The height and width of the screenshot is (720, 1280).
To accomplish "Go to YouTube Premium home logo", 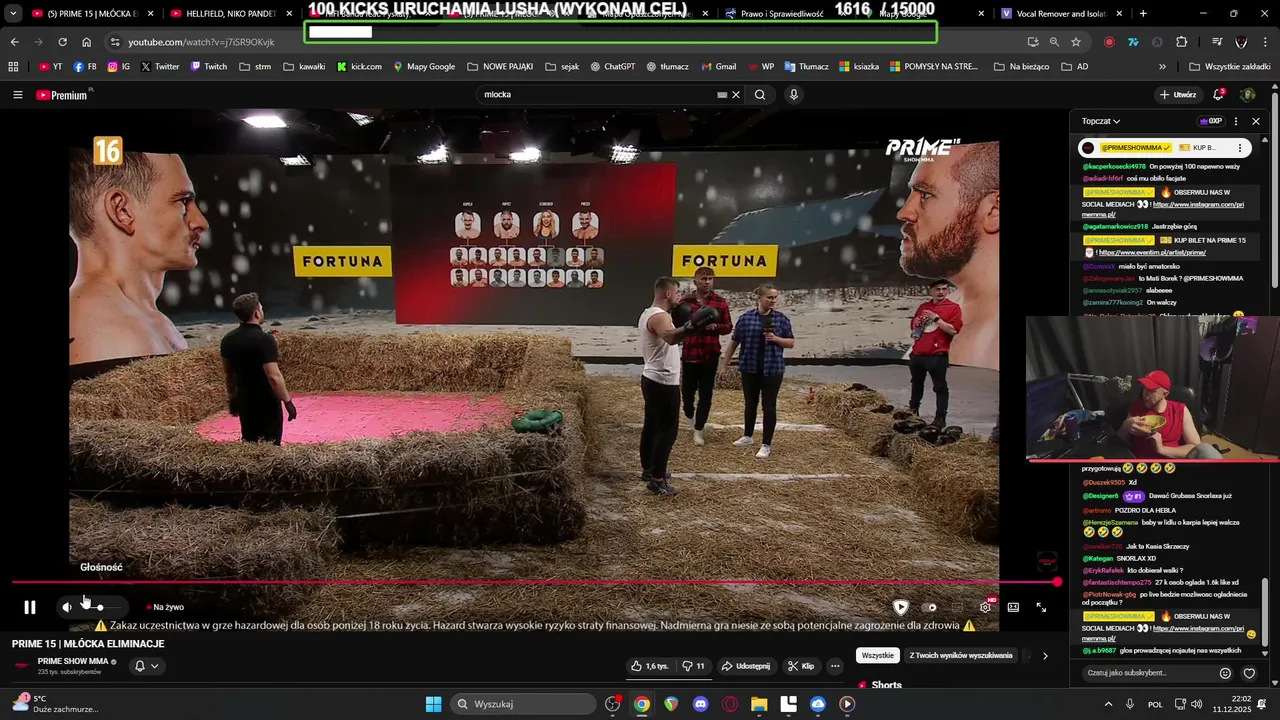I will pos(62,95).
